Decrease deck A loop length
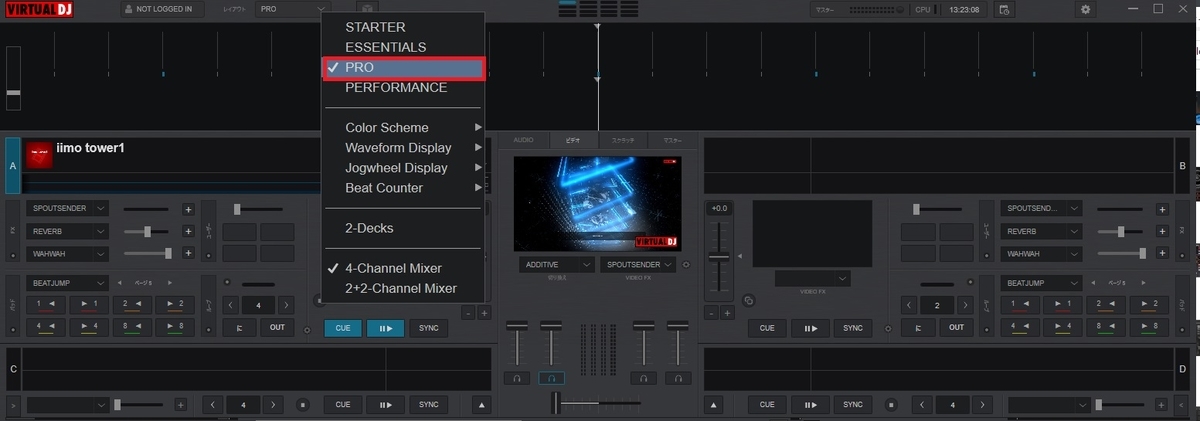 (229, 305)
